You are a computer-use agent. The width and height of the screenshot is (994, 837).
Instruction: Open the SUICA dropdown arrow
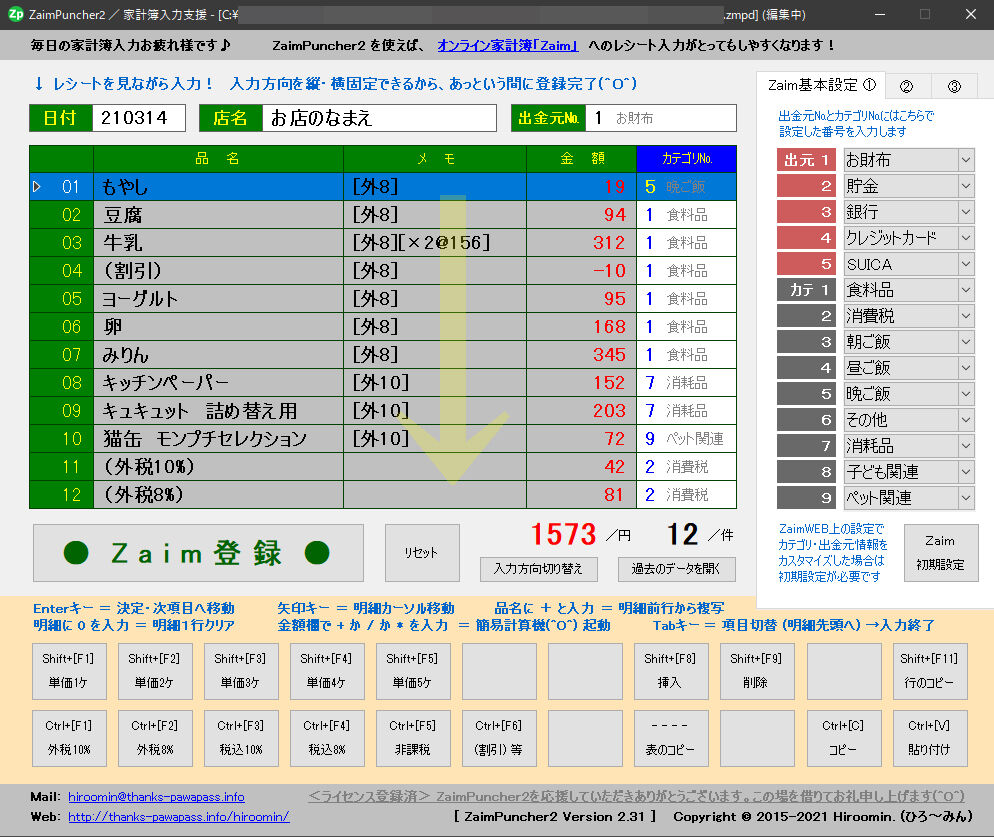[x=965, y=264]
